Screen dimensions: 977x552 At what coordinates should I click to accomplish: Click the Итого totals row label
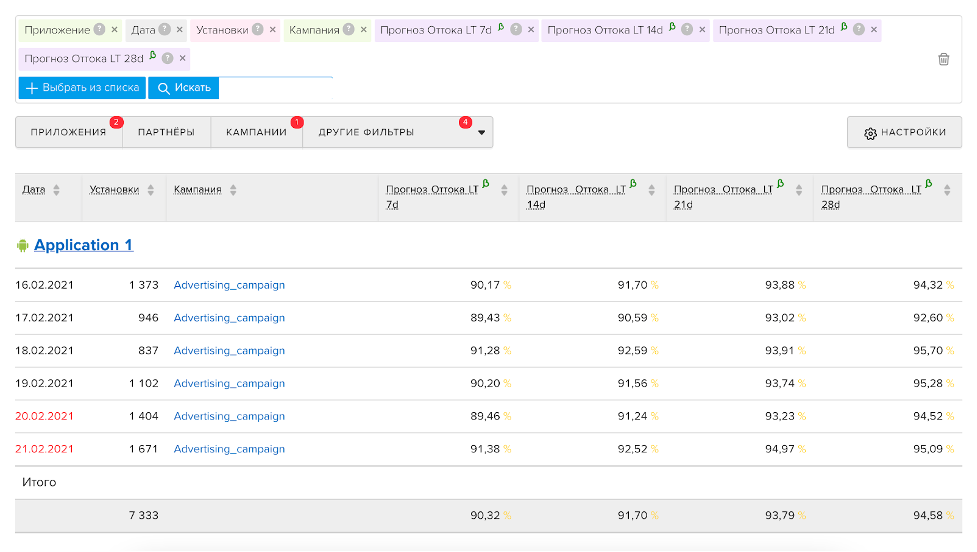(x=39, y=482)
